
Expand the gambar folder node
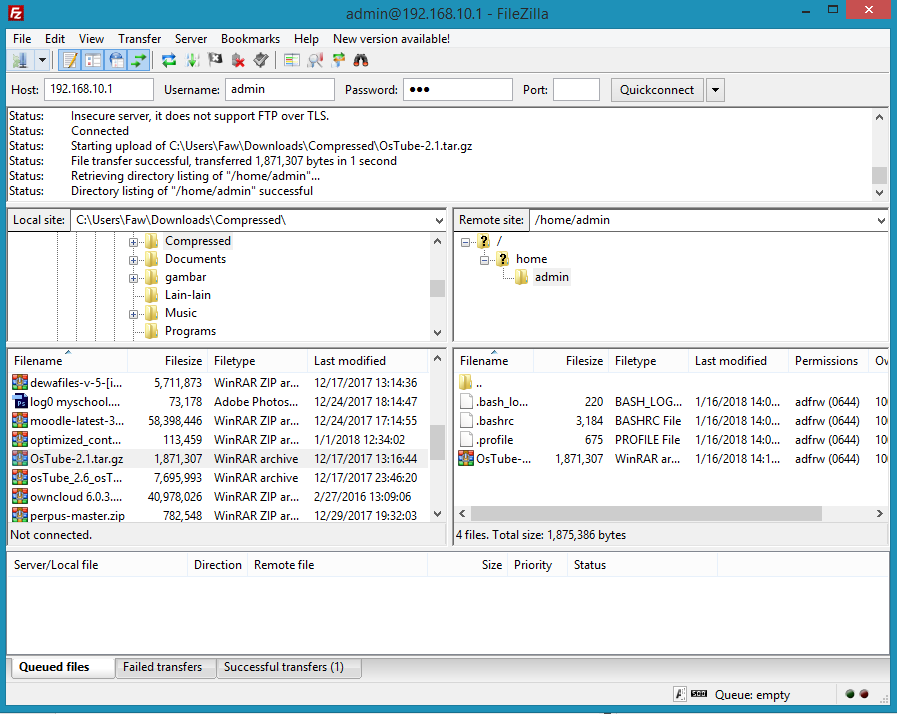133,278
